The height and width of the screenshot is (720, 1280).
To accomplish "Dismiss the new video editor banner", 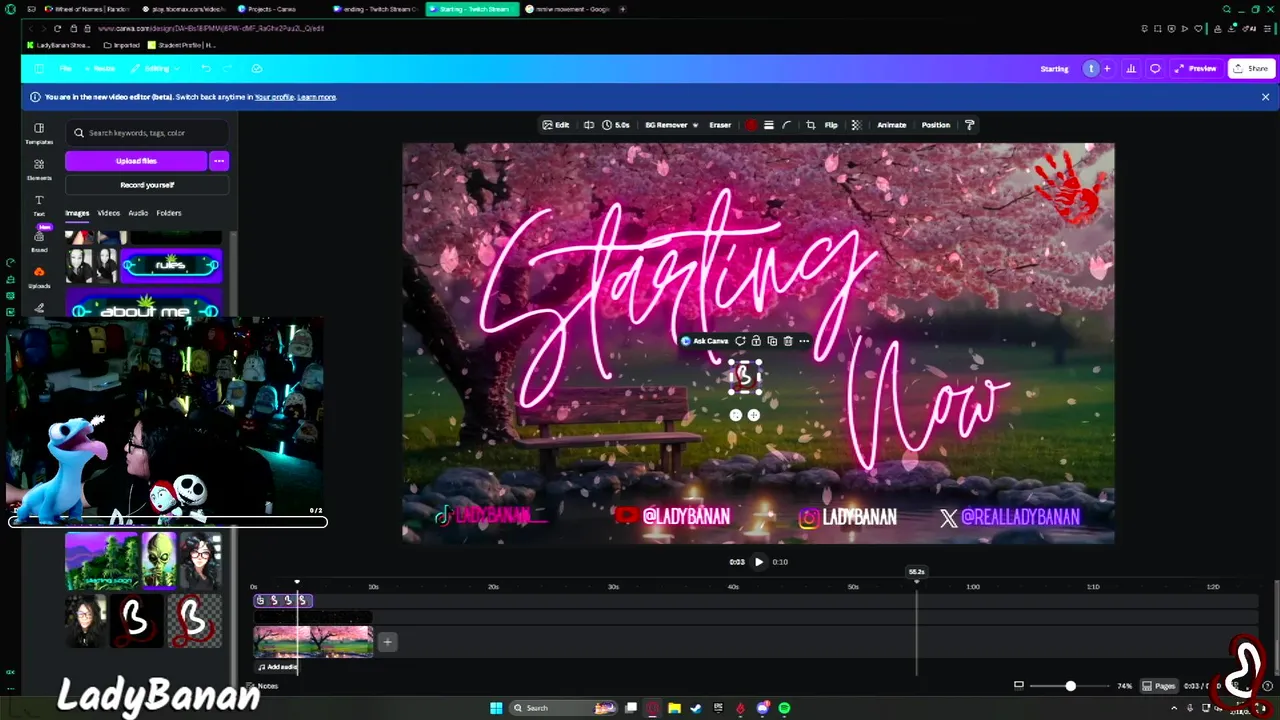I will pos(1265,97).
